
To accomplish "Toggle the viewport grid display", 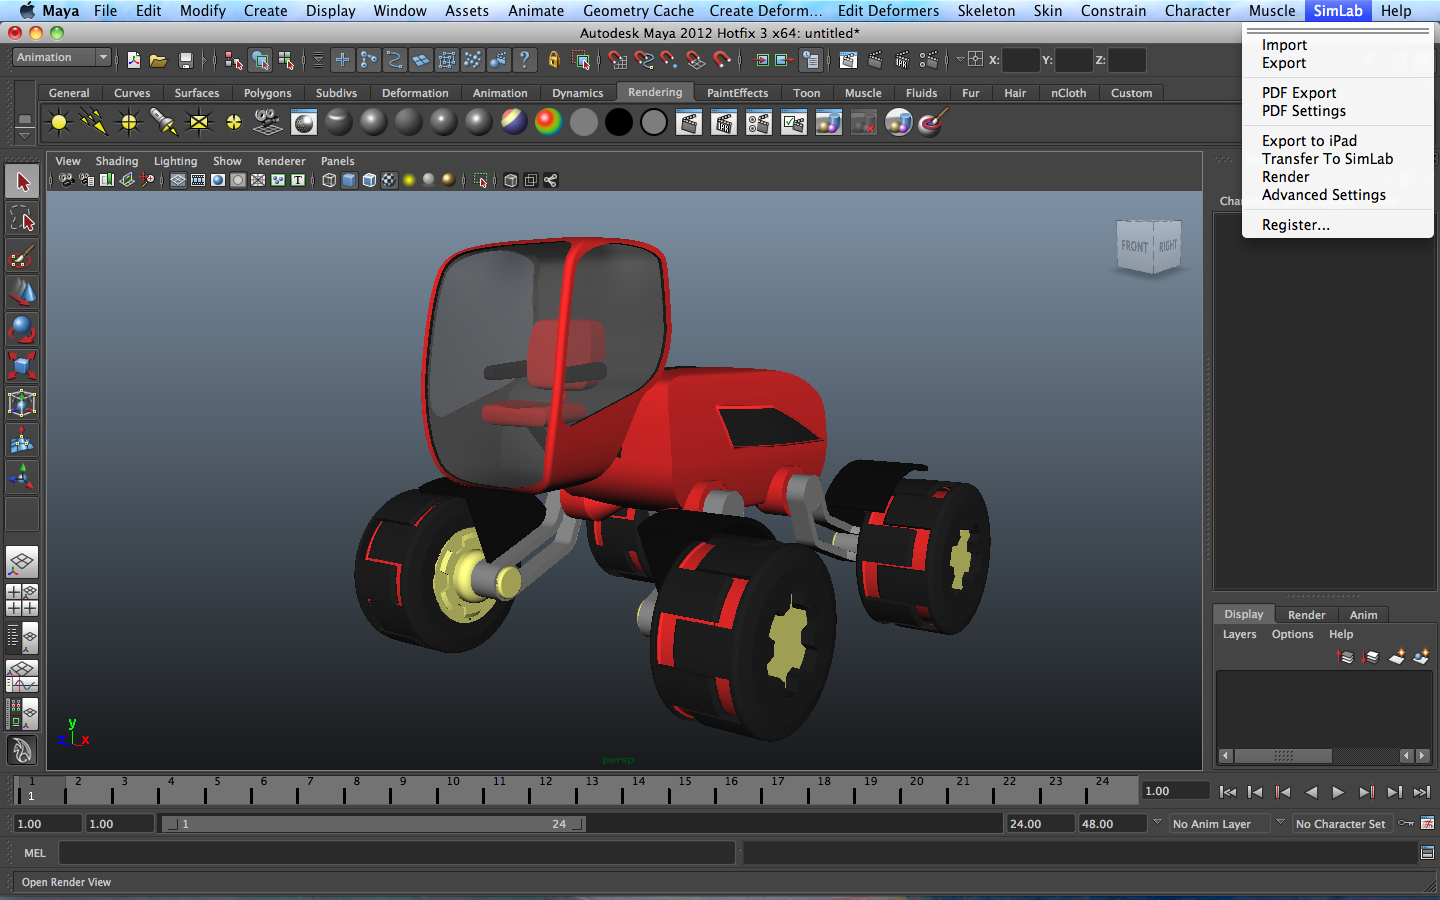I will coord(178,180).
